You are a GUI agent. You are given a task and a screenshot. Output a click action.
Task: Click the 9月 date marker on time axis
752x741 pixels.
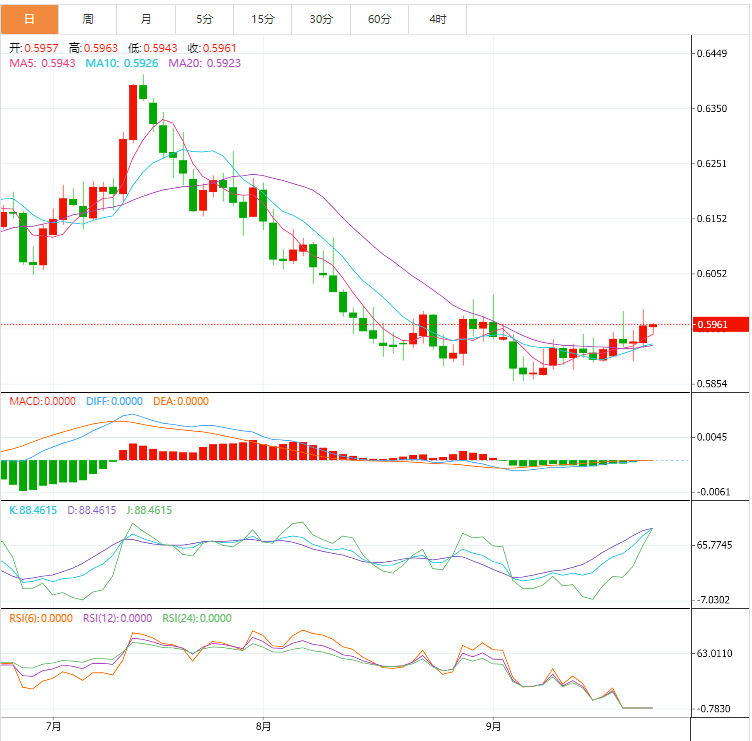(x=493, y=726)
